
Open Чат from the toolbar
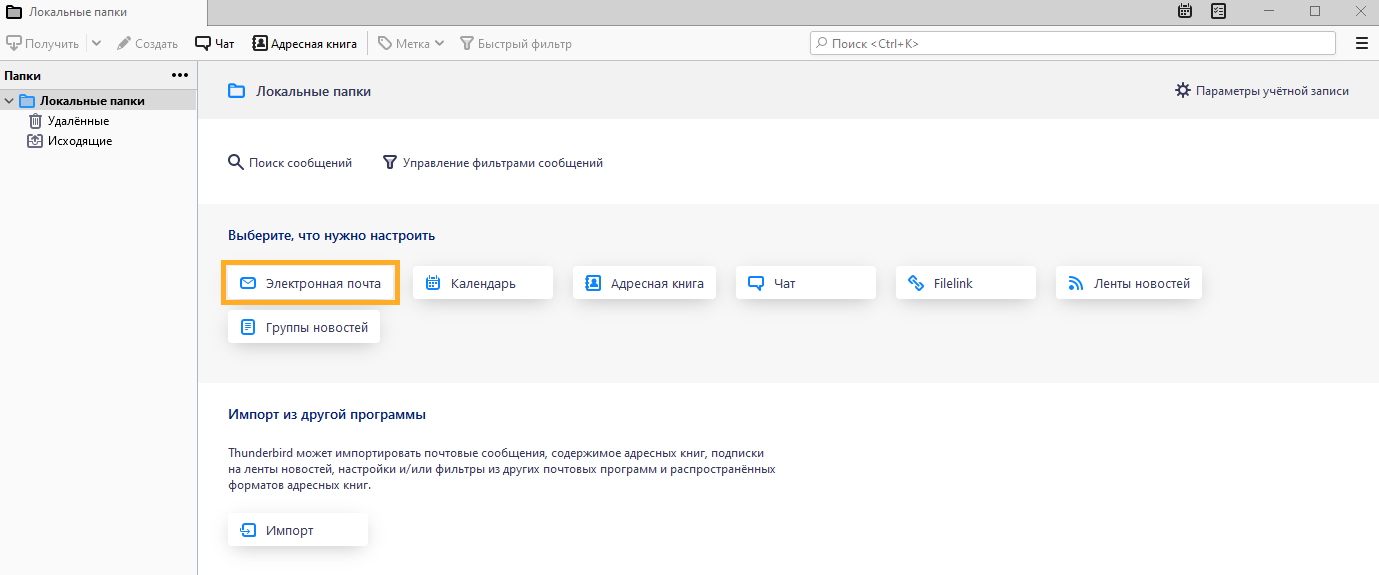(x=215, y=43)
